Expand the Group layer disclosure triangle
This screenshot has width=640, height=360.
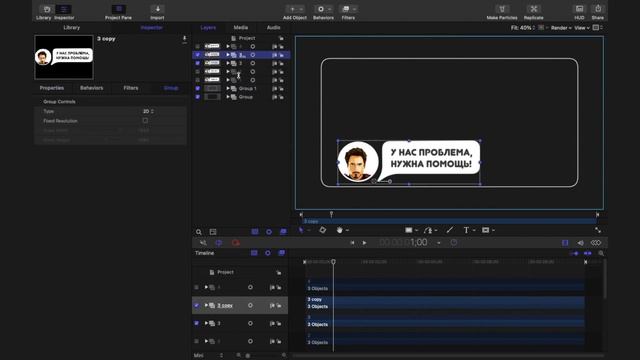[x=228, y=97]
